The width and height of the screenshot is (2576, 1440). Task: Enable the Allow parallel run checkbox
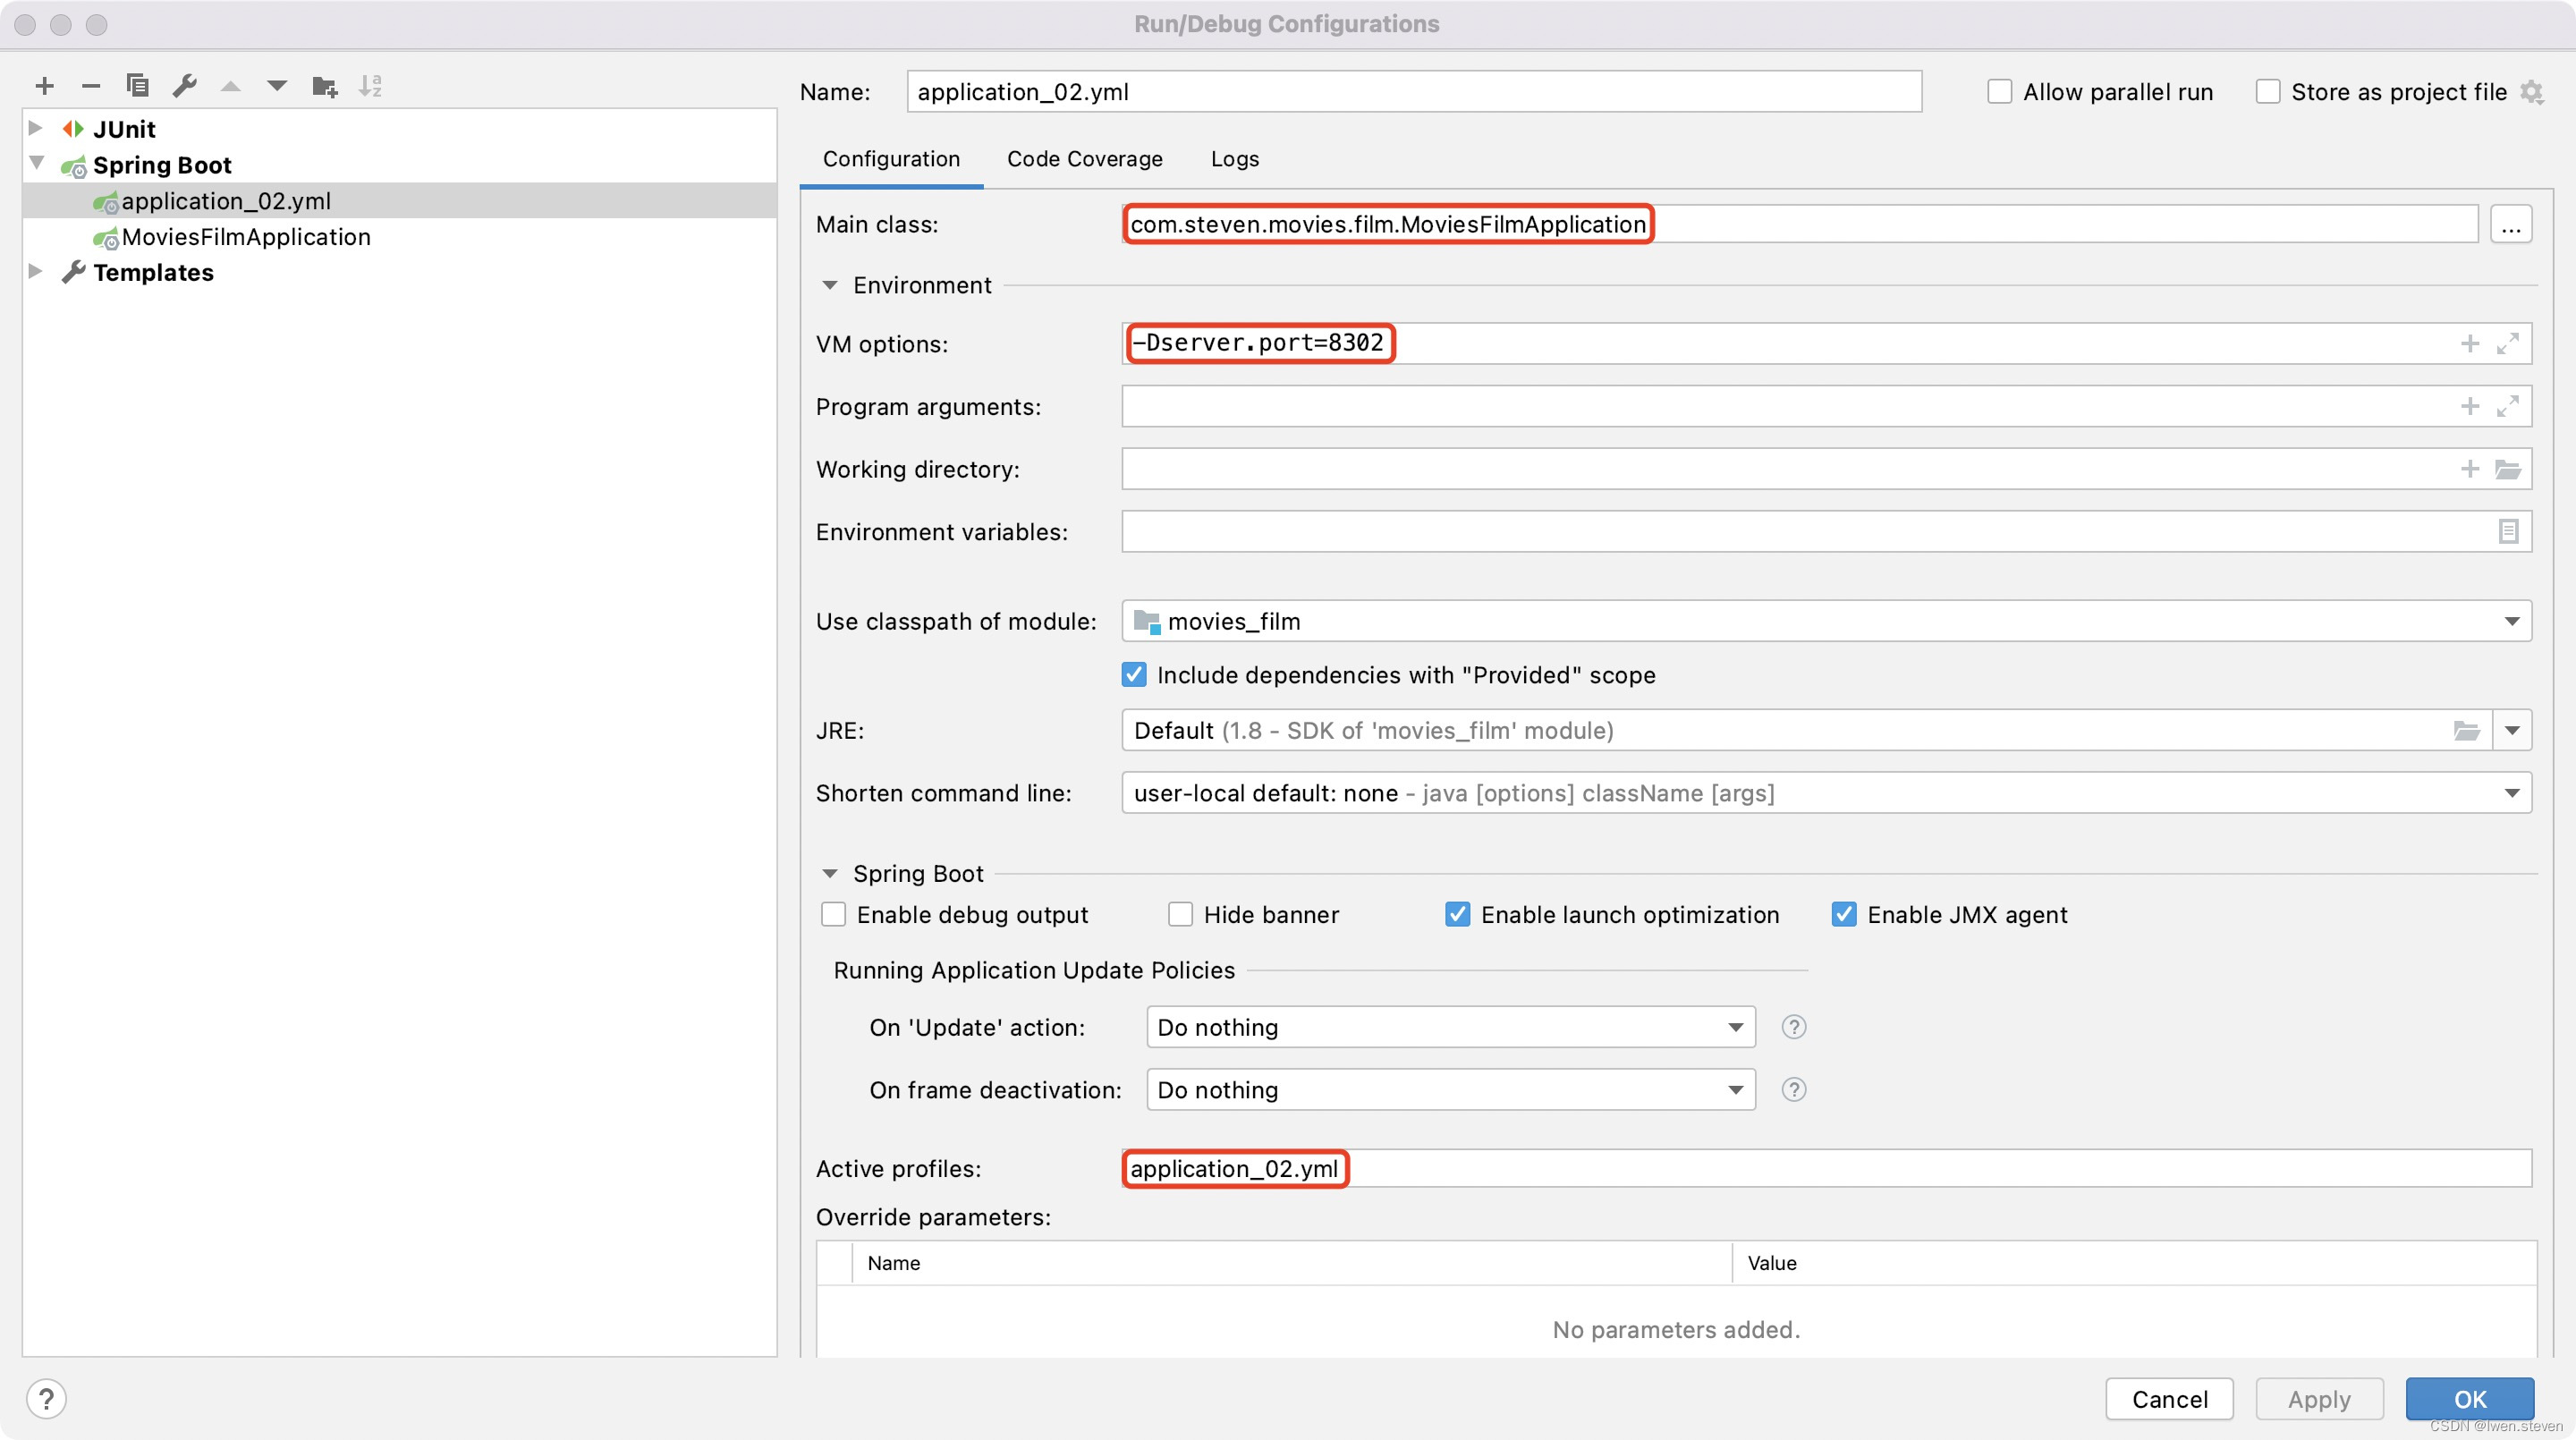coord(2000,92)
